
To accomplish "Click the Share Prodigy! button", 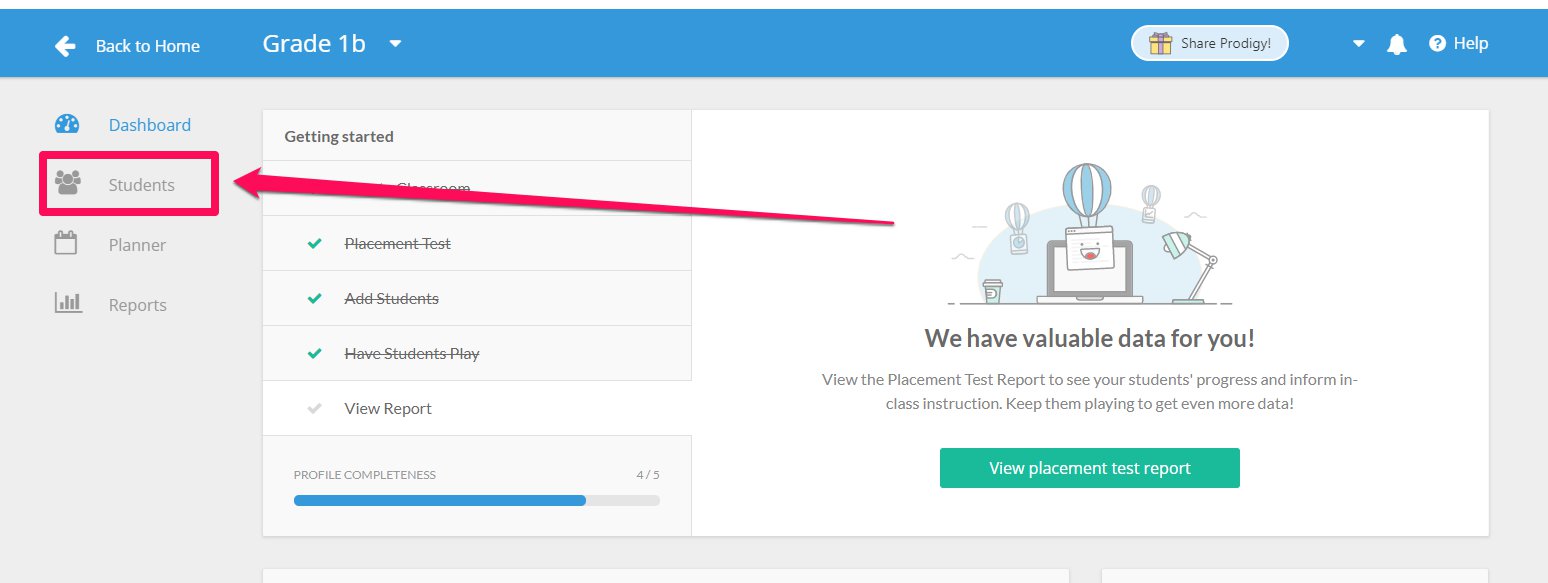I will [x=1210, y=43].
